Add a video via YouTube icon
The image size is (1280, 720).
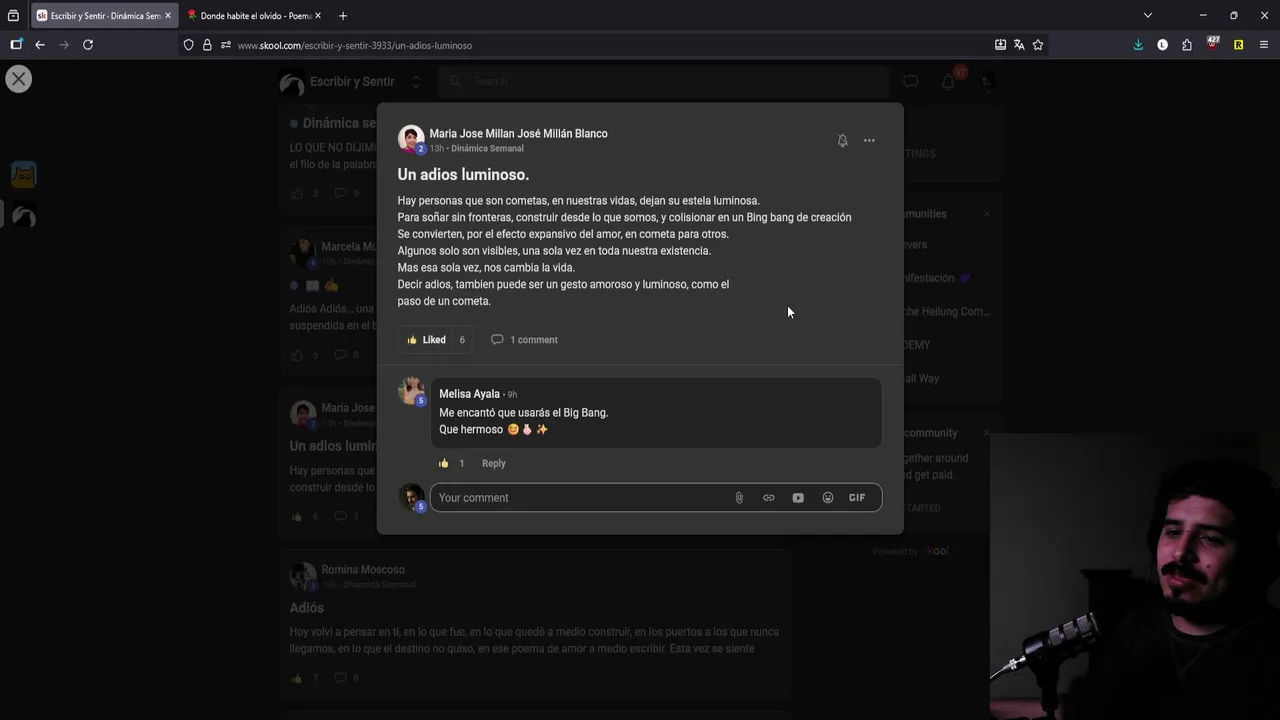[x=798, y=498]
